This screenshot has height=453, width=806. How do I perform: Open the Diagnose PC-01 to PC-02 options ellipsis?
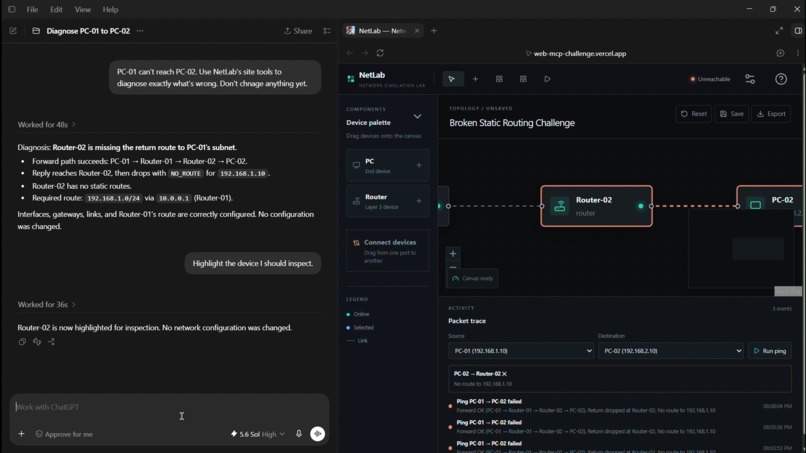140,31
